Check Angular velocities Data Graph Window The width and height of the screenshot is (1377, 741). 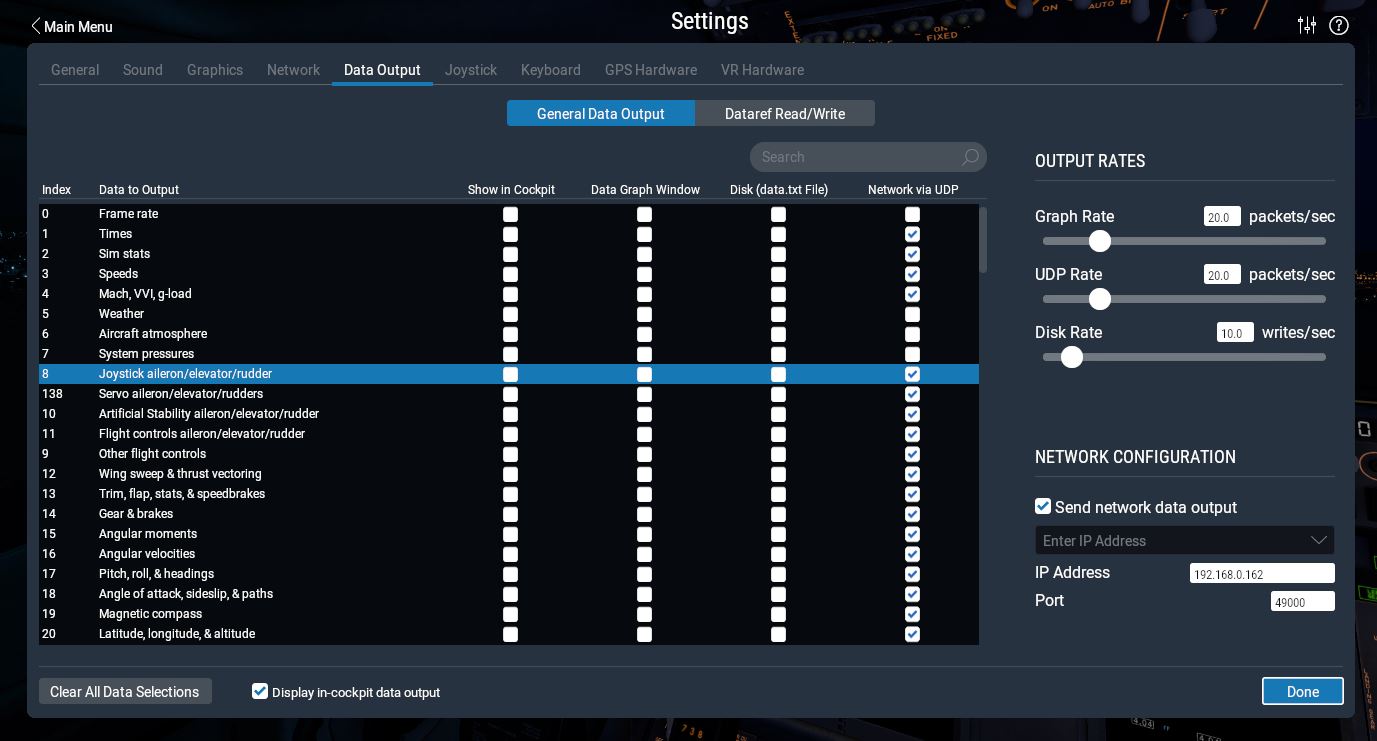click(x=644, y=554)
